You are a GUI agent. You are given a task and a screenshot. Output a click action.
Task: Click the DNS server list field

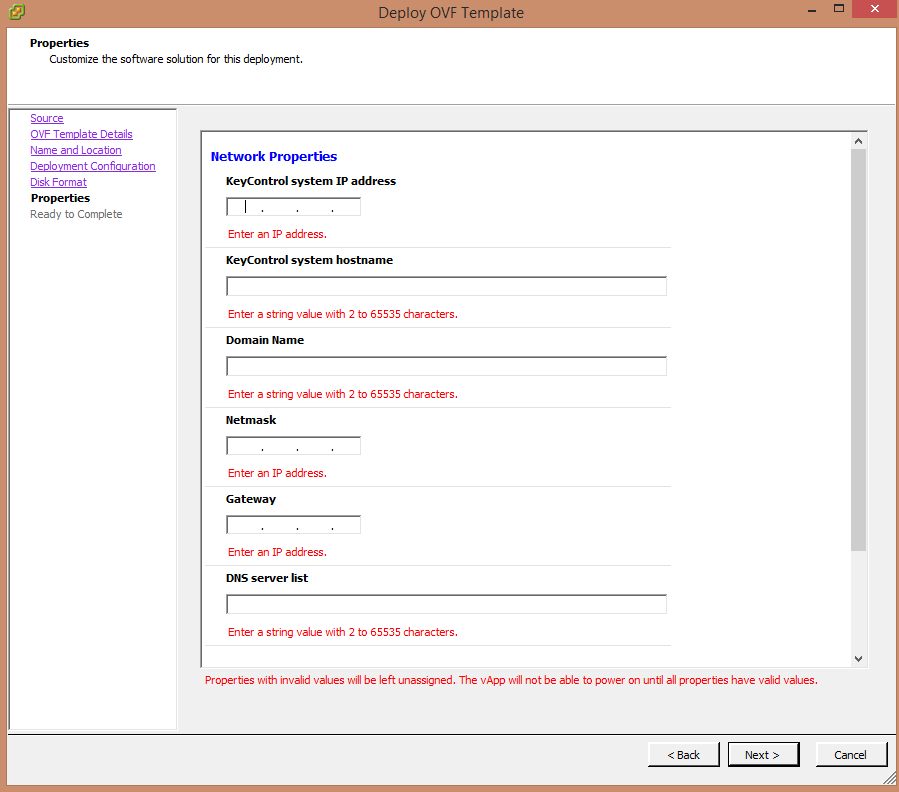coord(446,604)
